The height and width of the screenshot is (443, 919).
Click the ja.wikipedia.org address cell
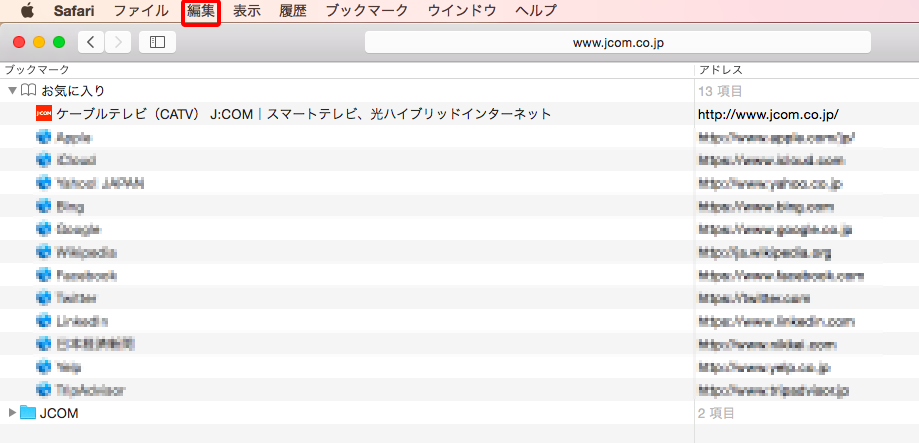click(764, 253)
